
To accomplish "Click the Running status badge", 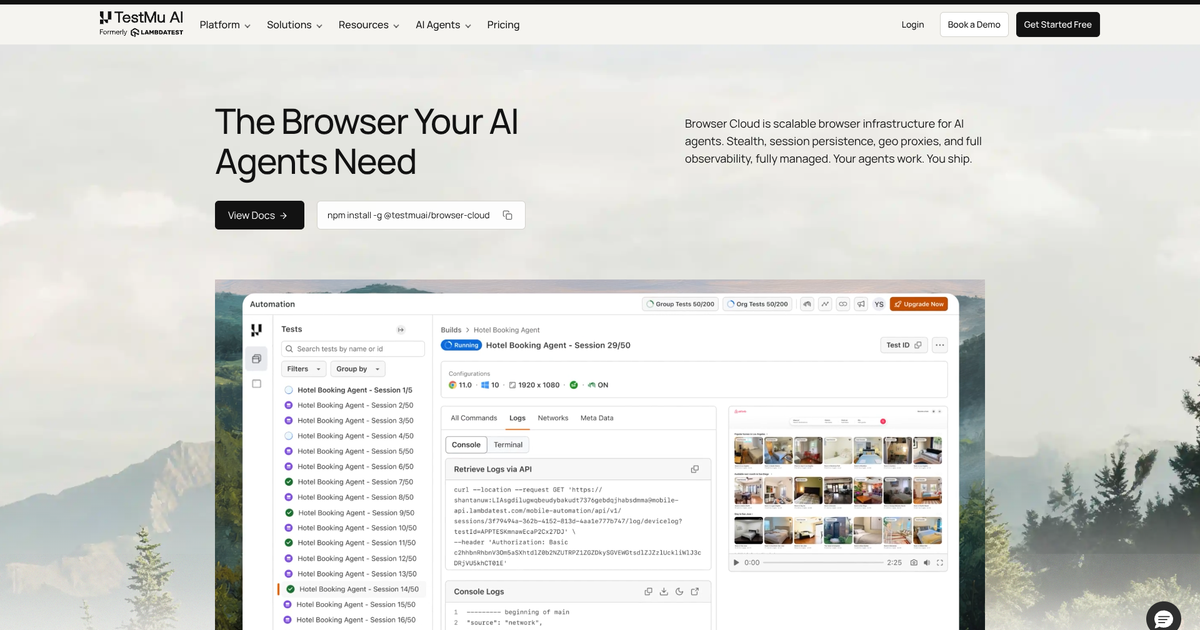I will click(x=461, y=345).
